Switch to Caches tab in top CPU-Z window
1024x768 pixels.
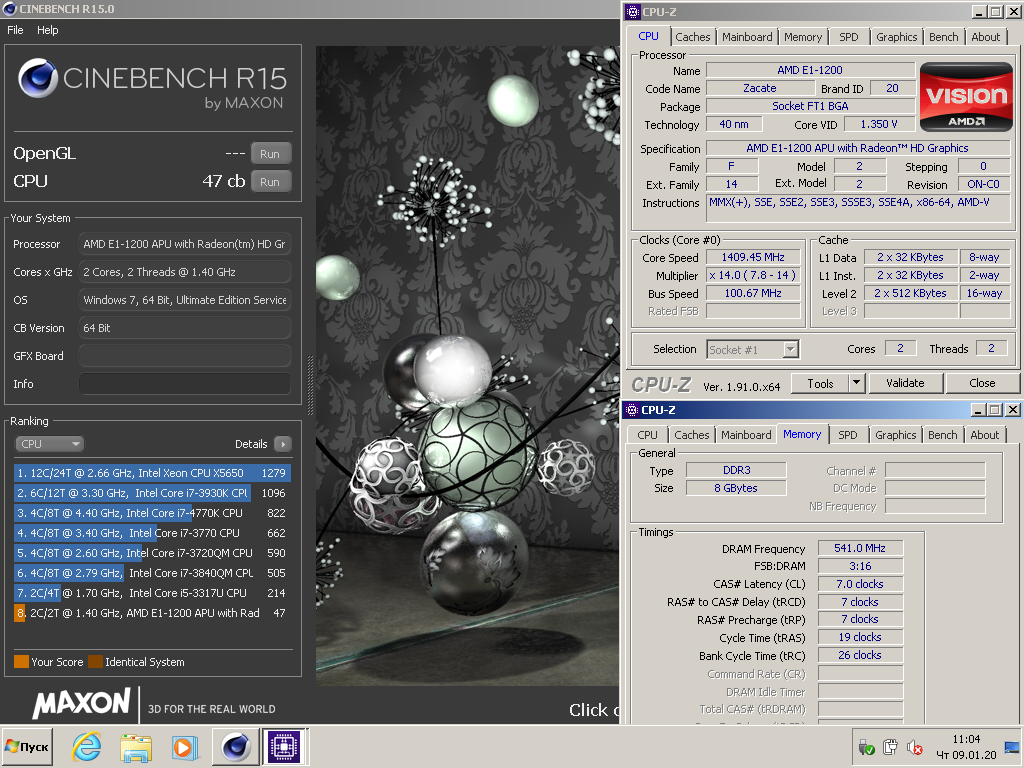[x=692, y=37]
